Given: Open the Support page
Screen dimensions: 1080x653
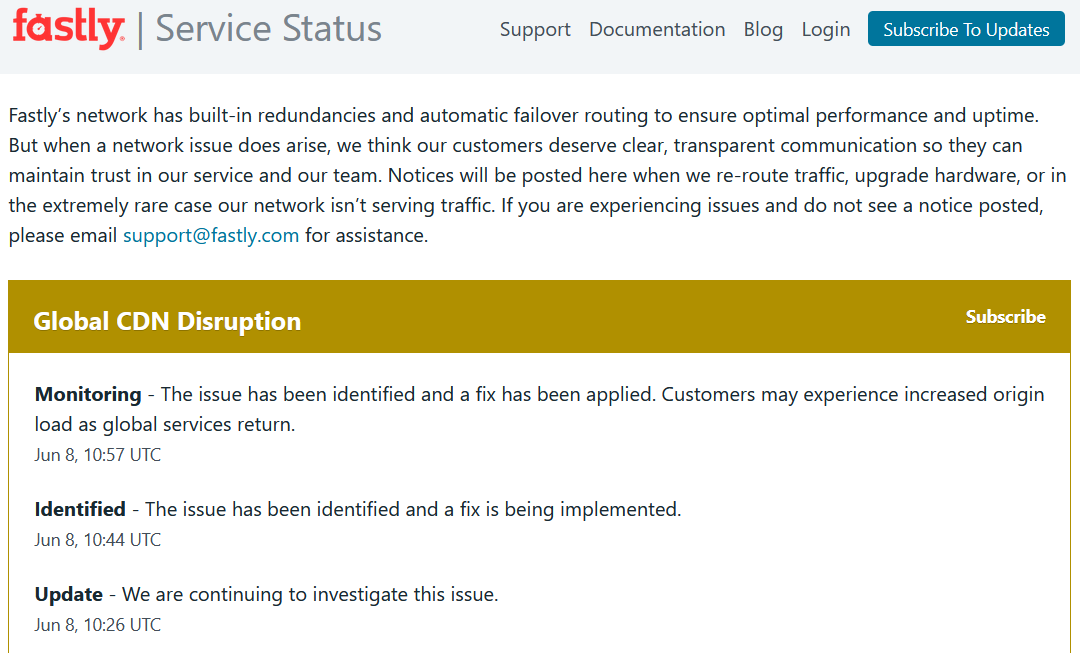Looking at the screenshot, I should (535, 30).
